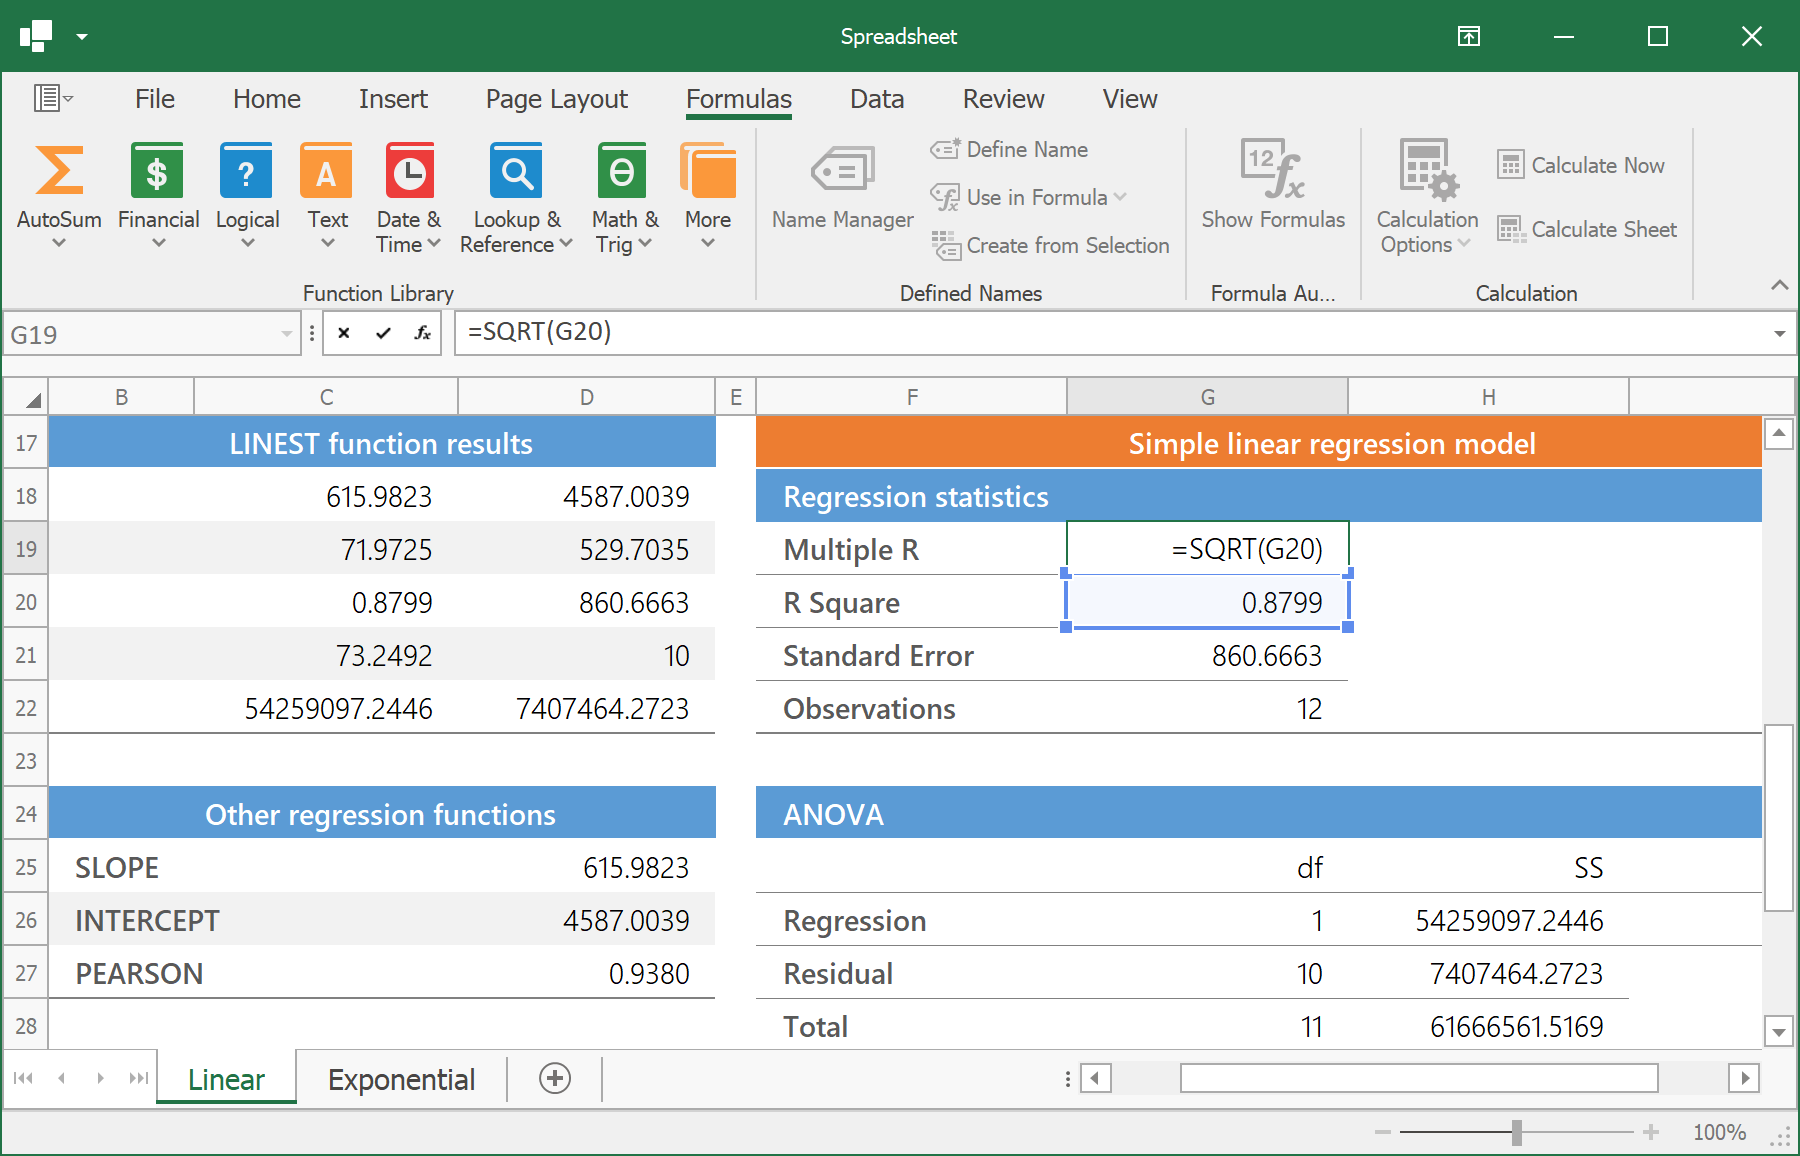
Task: Open the Logical functions list
Action: click(247, 196)
